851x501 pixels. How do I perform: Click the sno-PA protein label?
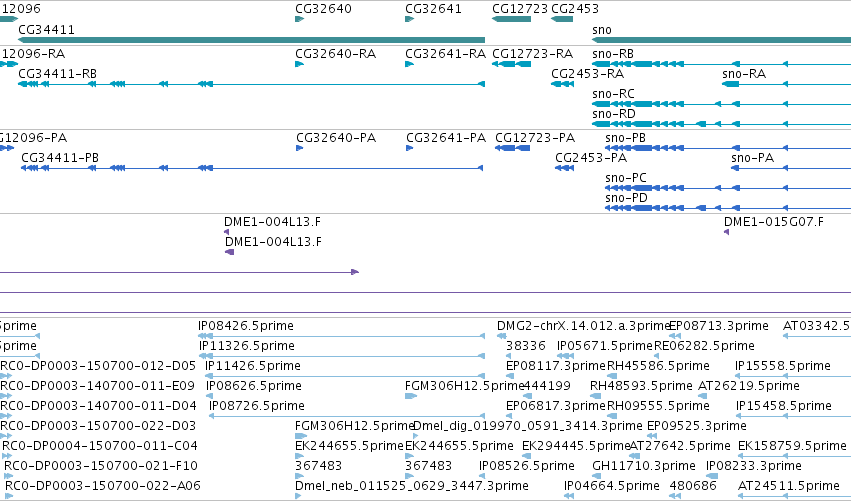(752, 158)
